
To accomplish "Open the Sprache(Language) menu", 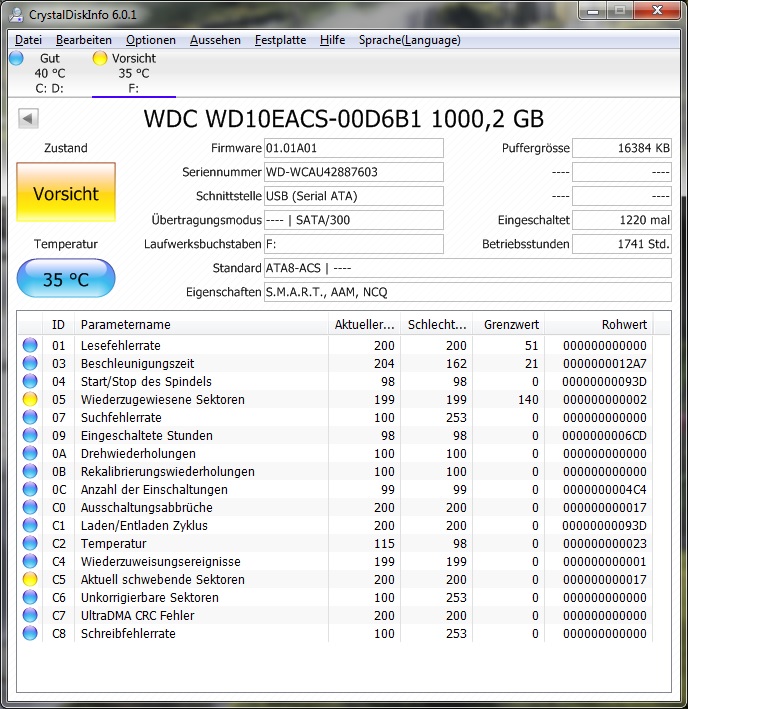I will 409,40.
